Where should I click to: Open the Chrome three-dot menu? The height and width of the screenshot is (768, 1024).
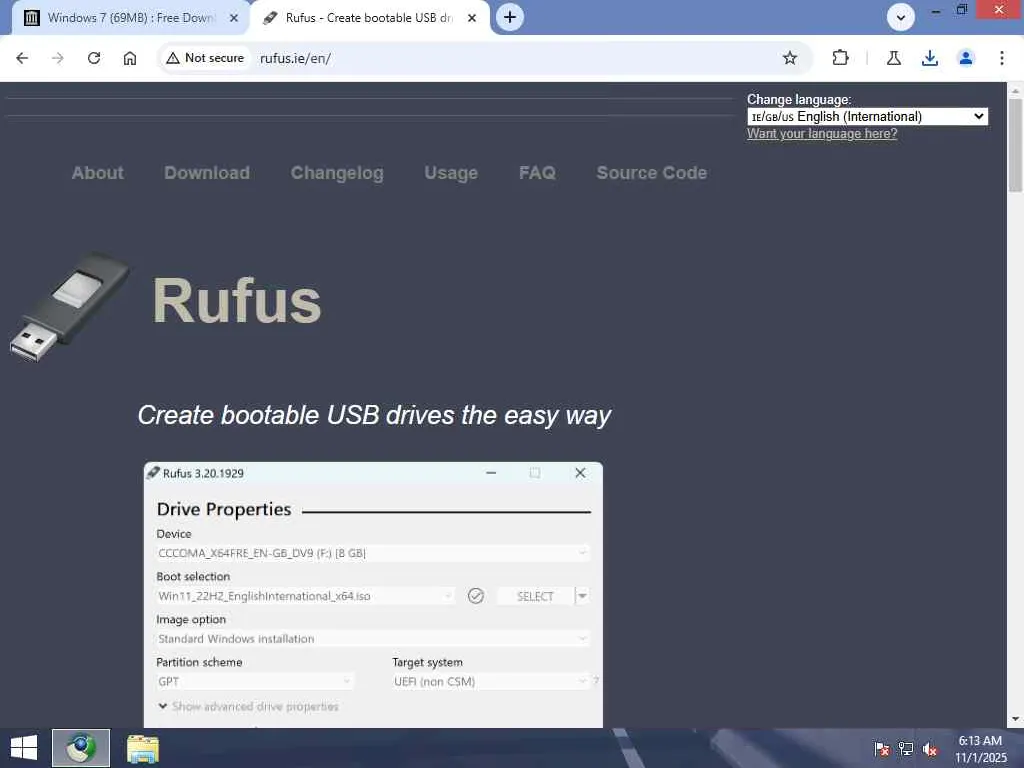1002,58
